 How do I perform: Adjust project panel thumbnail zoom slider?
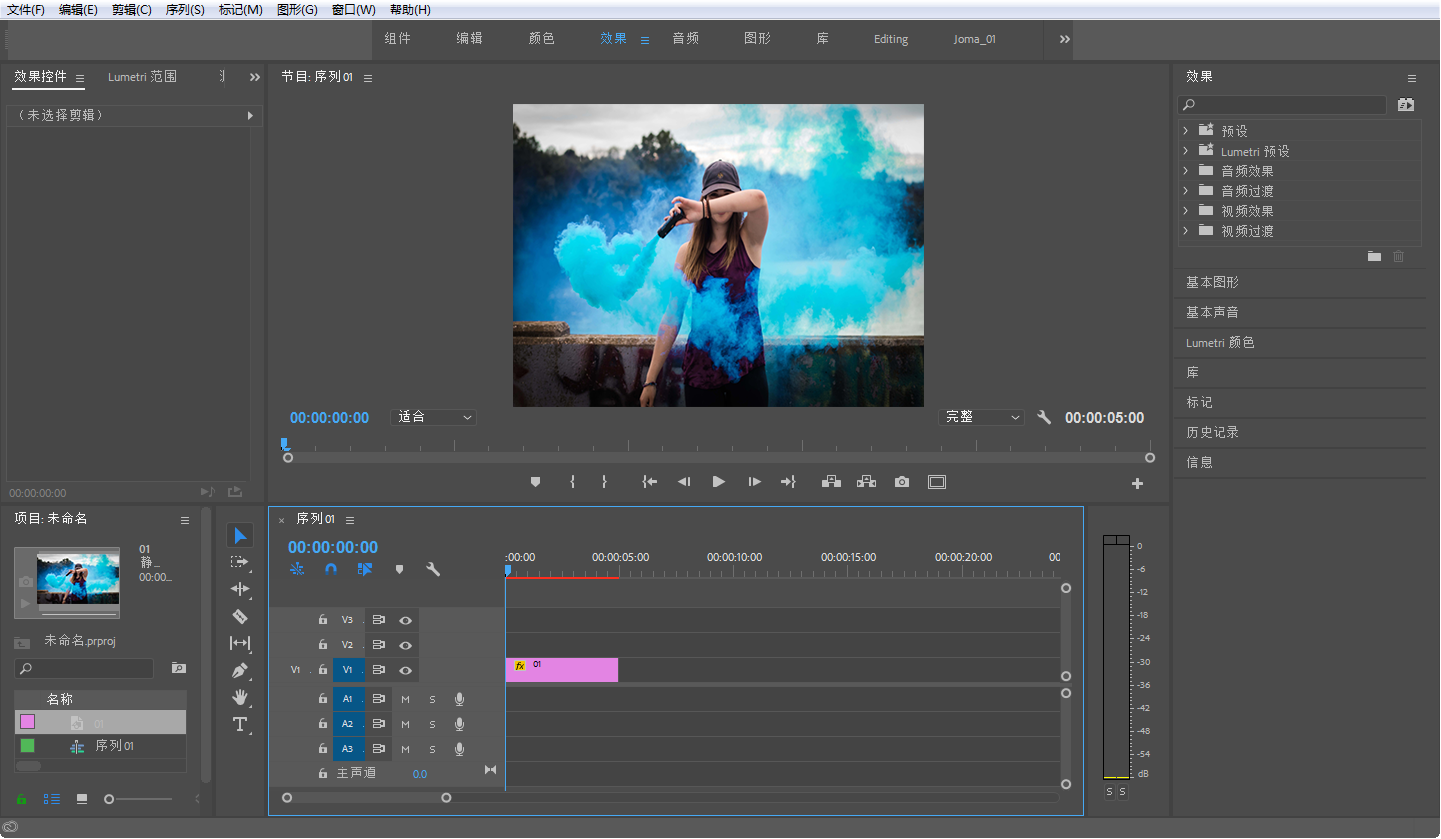click(x=109, y=799)
